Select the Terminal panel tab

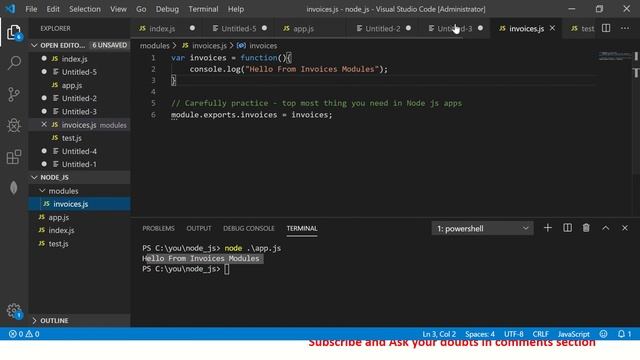[302, 229]
